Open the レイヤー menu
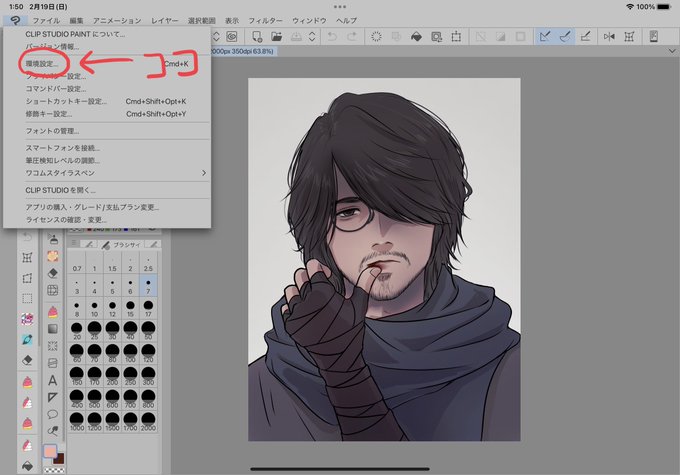680x475 pixels. [x=164, y=20]
